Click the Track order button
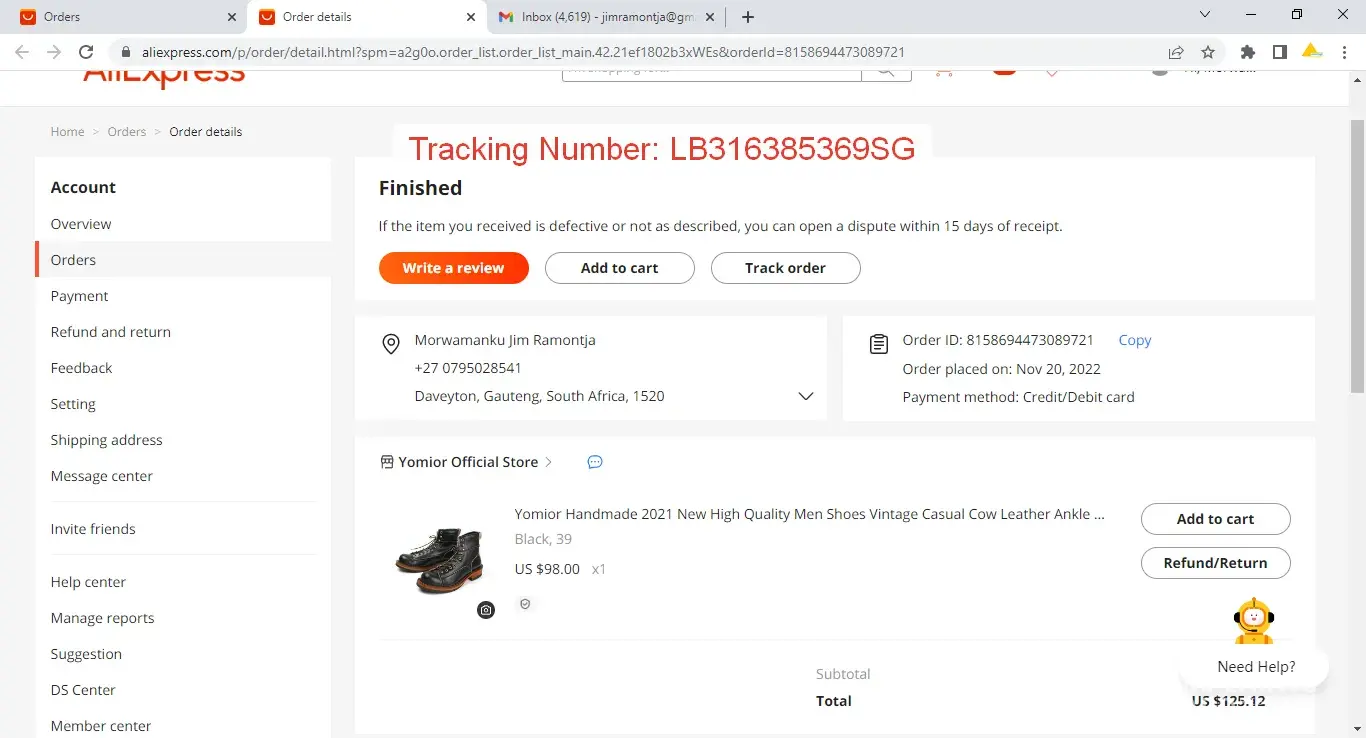 coord(785,268)
